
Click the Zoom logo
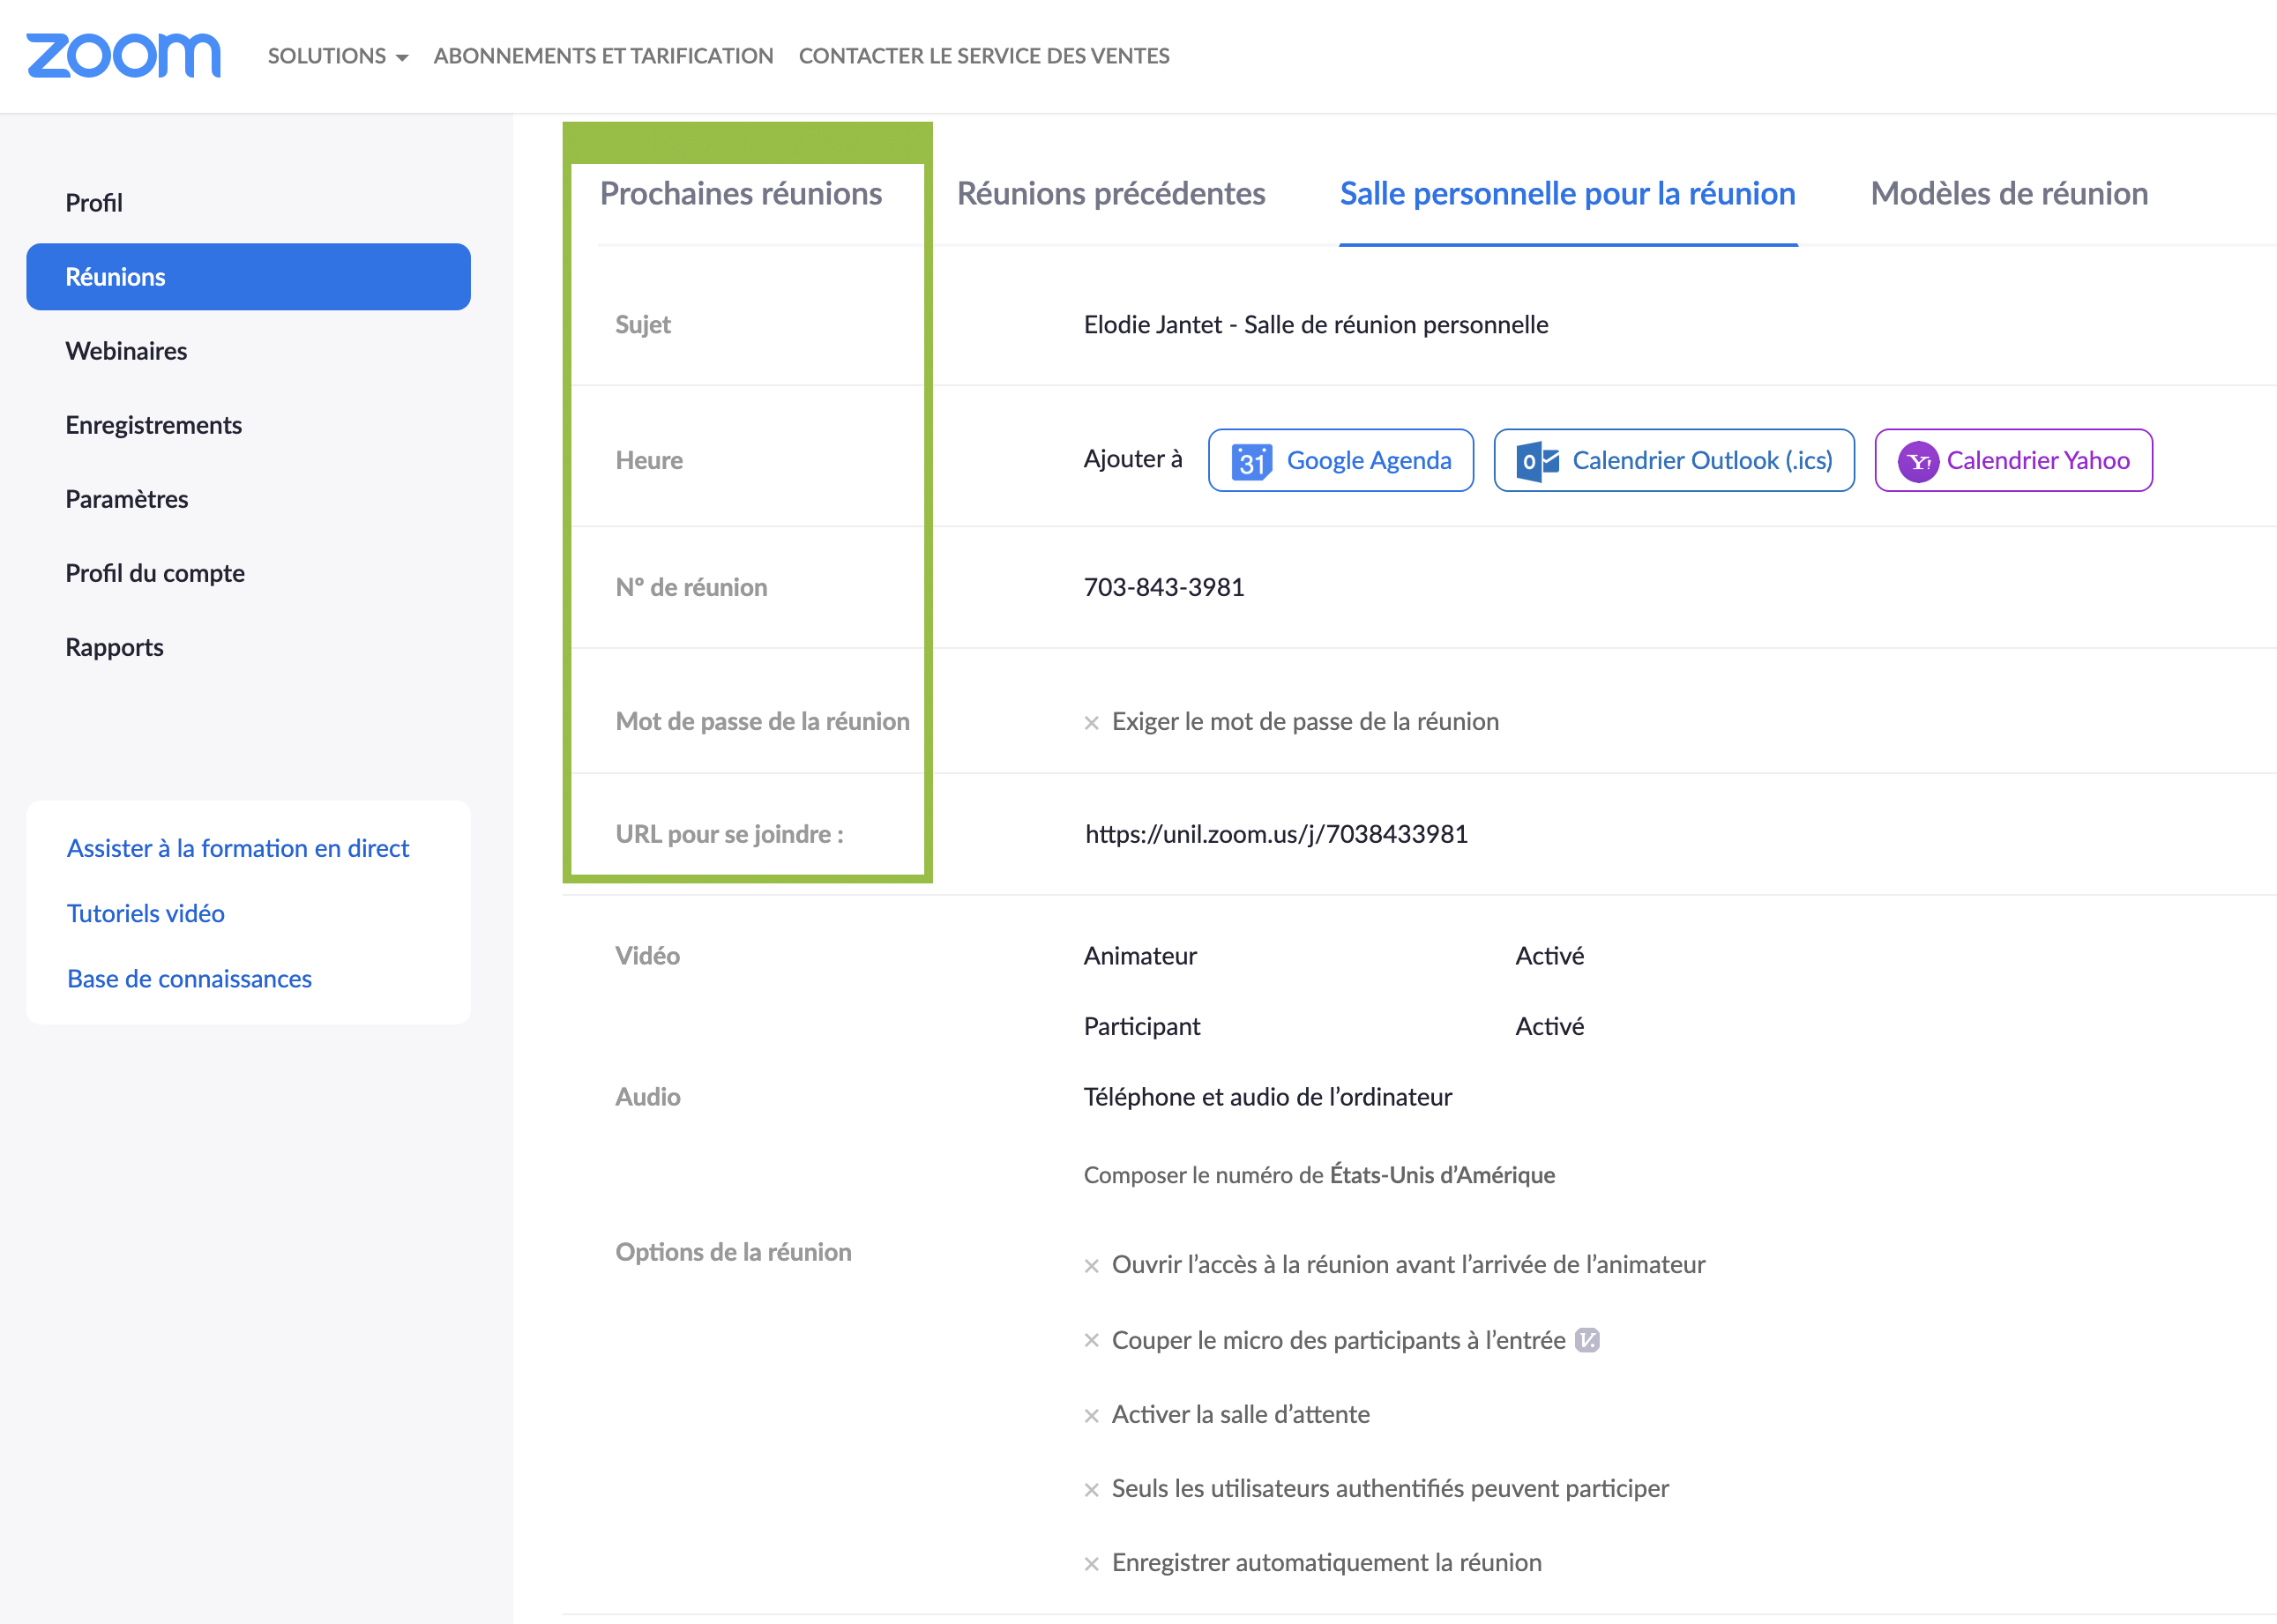(x=123, y=55)
